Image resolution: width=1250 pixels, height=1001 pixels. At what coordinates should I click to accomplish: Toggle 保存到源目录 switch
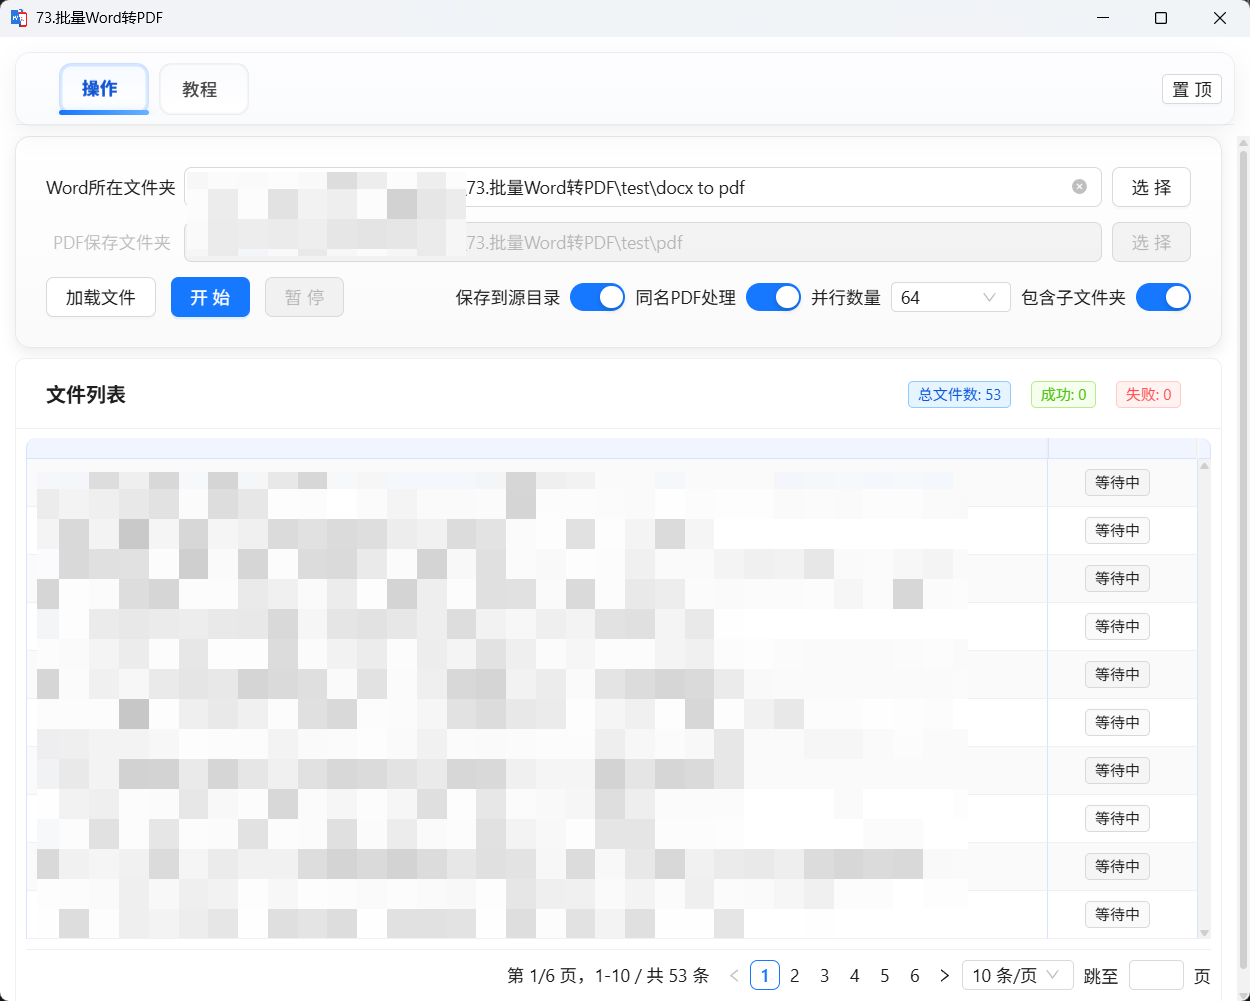[597, 297]
